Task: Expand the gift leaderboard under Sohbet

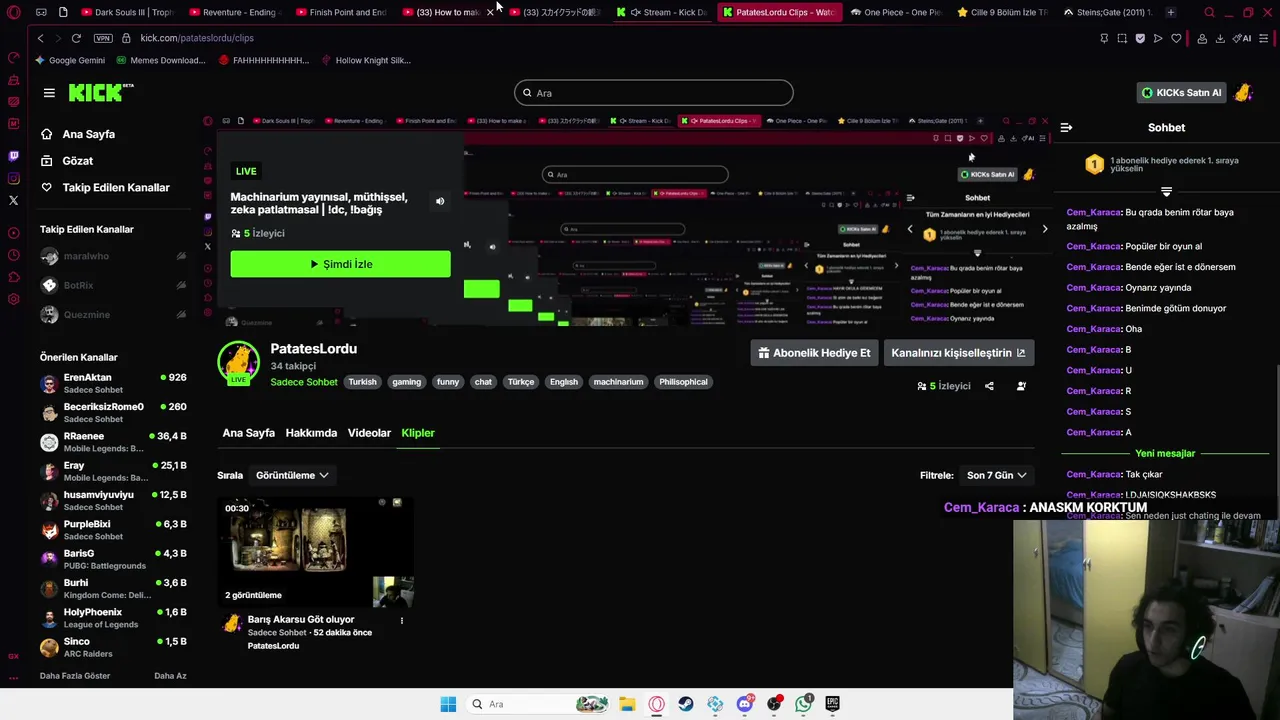Action: 1166,191
